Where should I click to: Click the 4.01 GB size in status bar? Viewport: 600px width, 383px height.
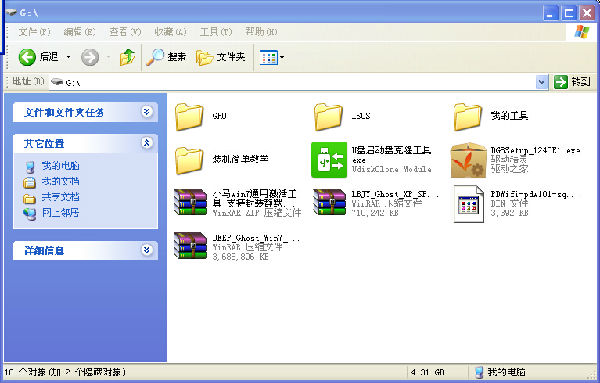(428, 372)
